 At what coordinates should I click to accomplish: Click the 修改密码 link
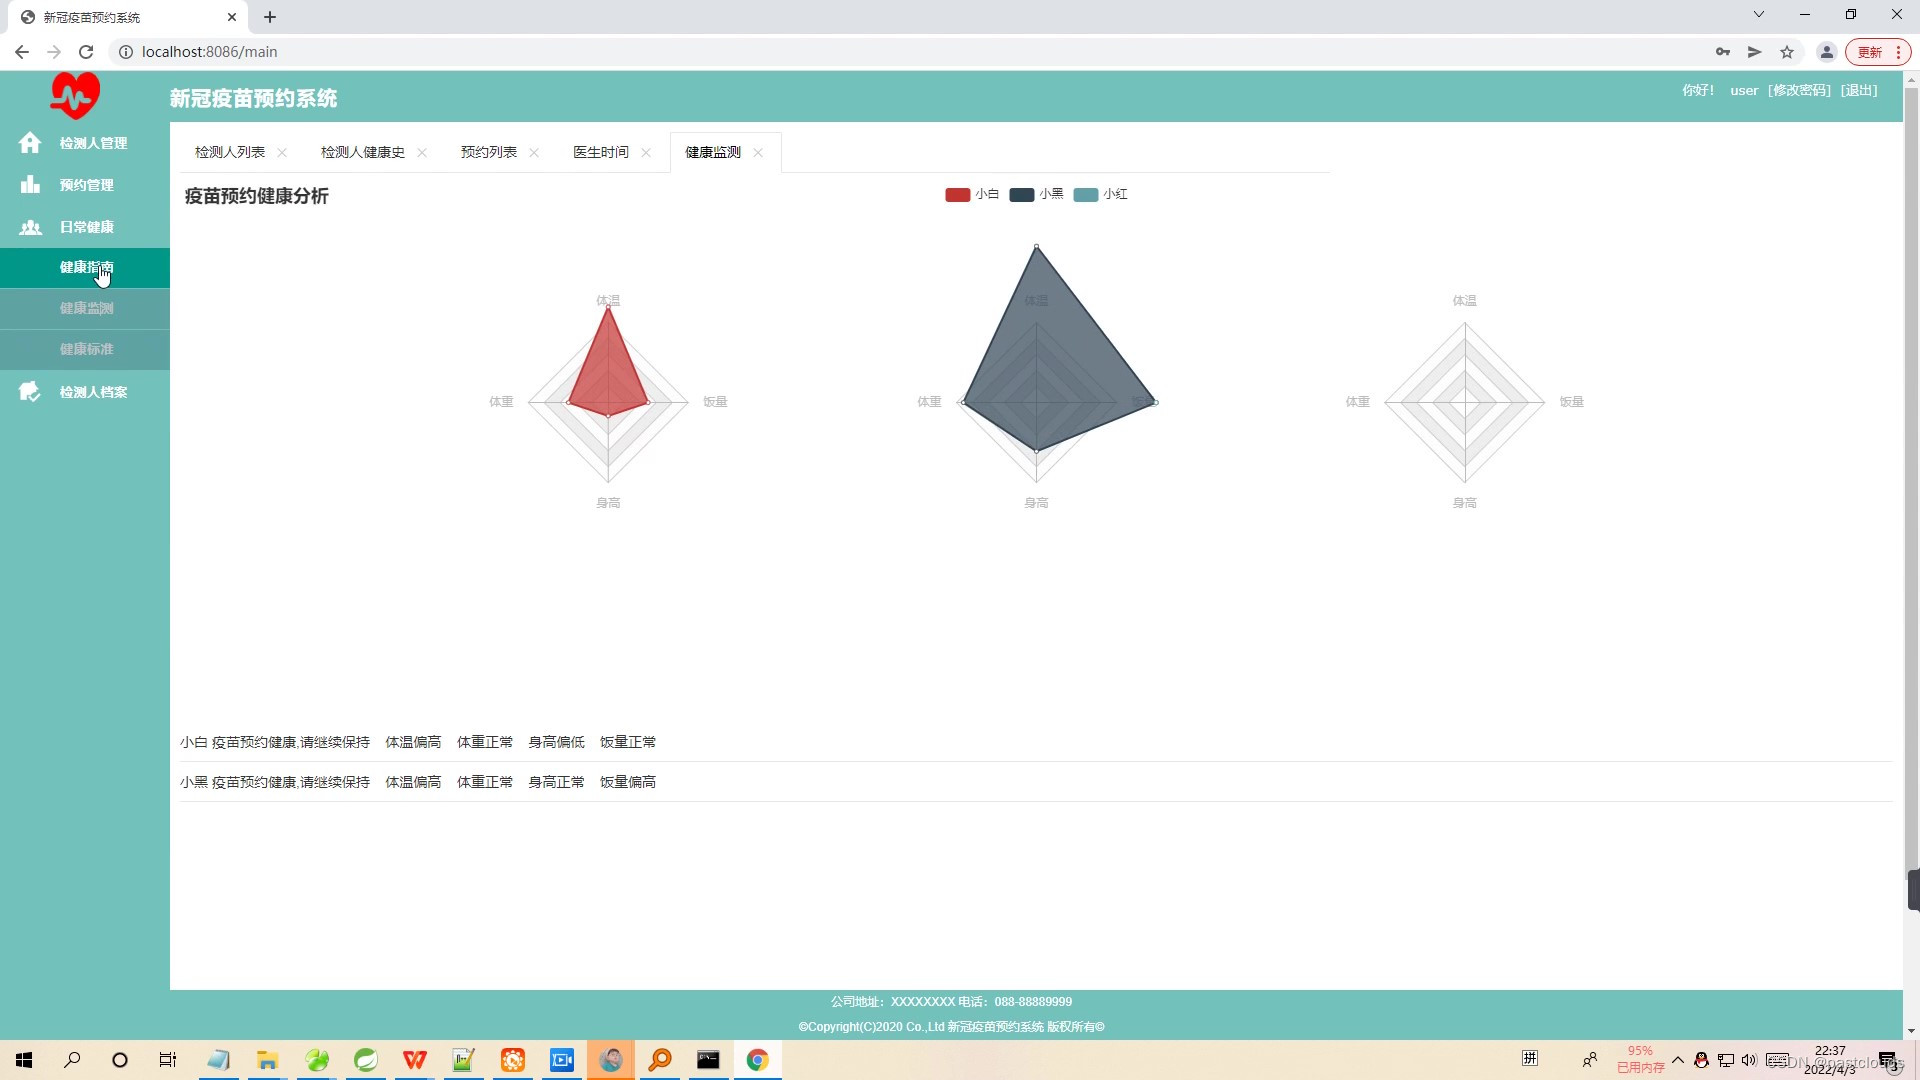tap(1799, 90)
